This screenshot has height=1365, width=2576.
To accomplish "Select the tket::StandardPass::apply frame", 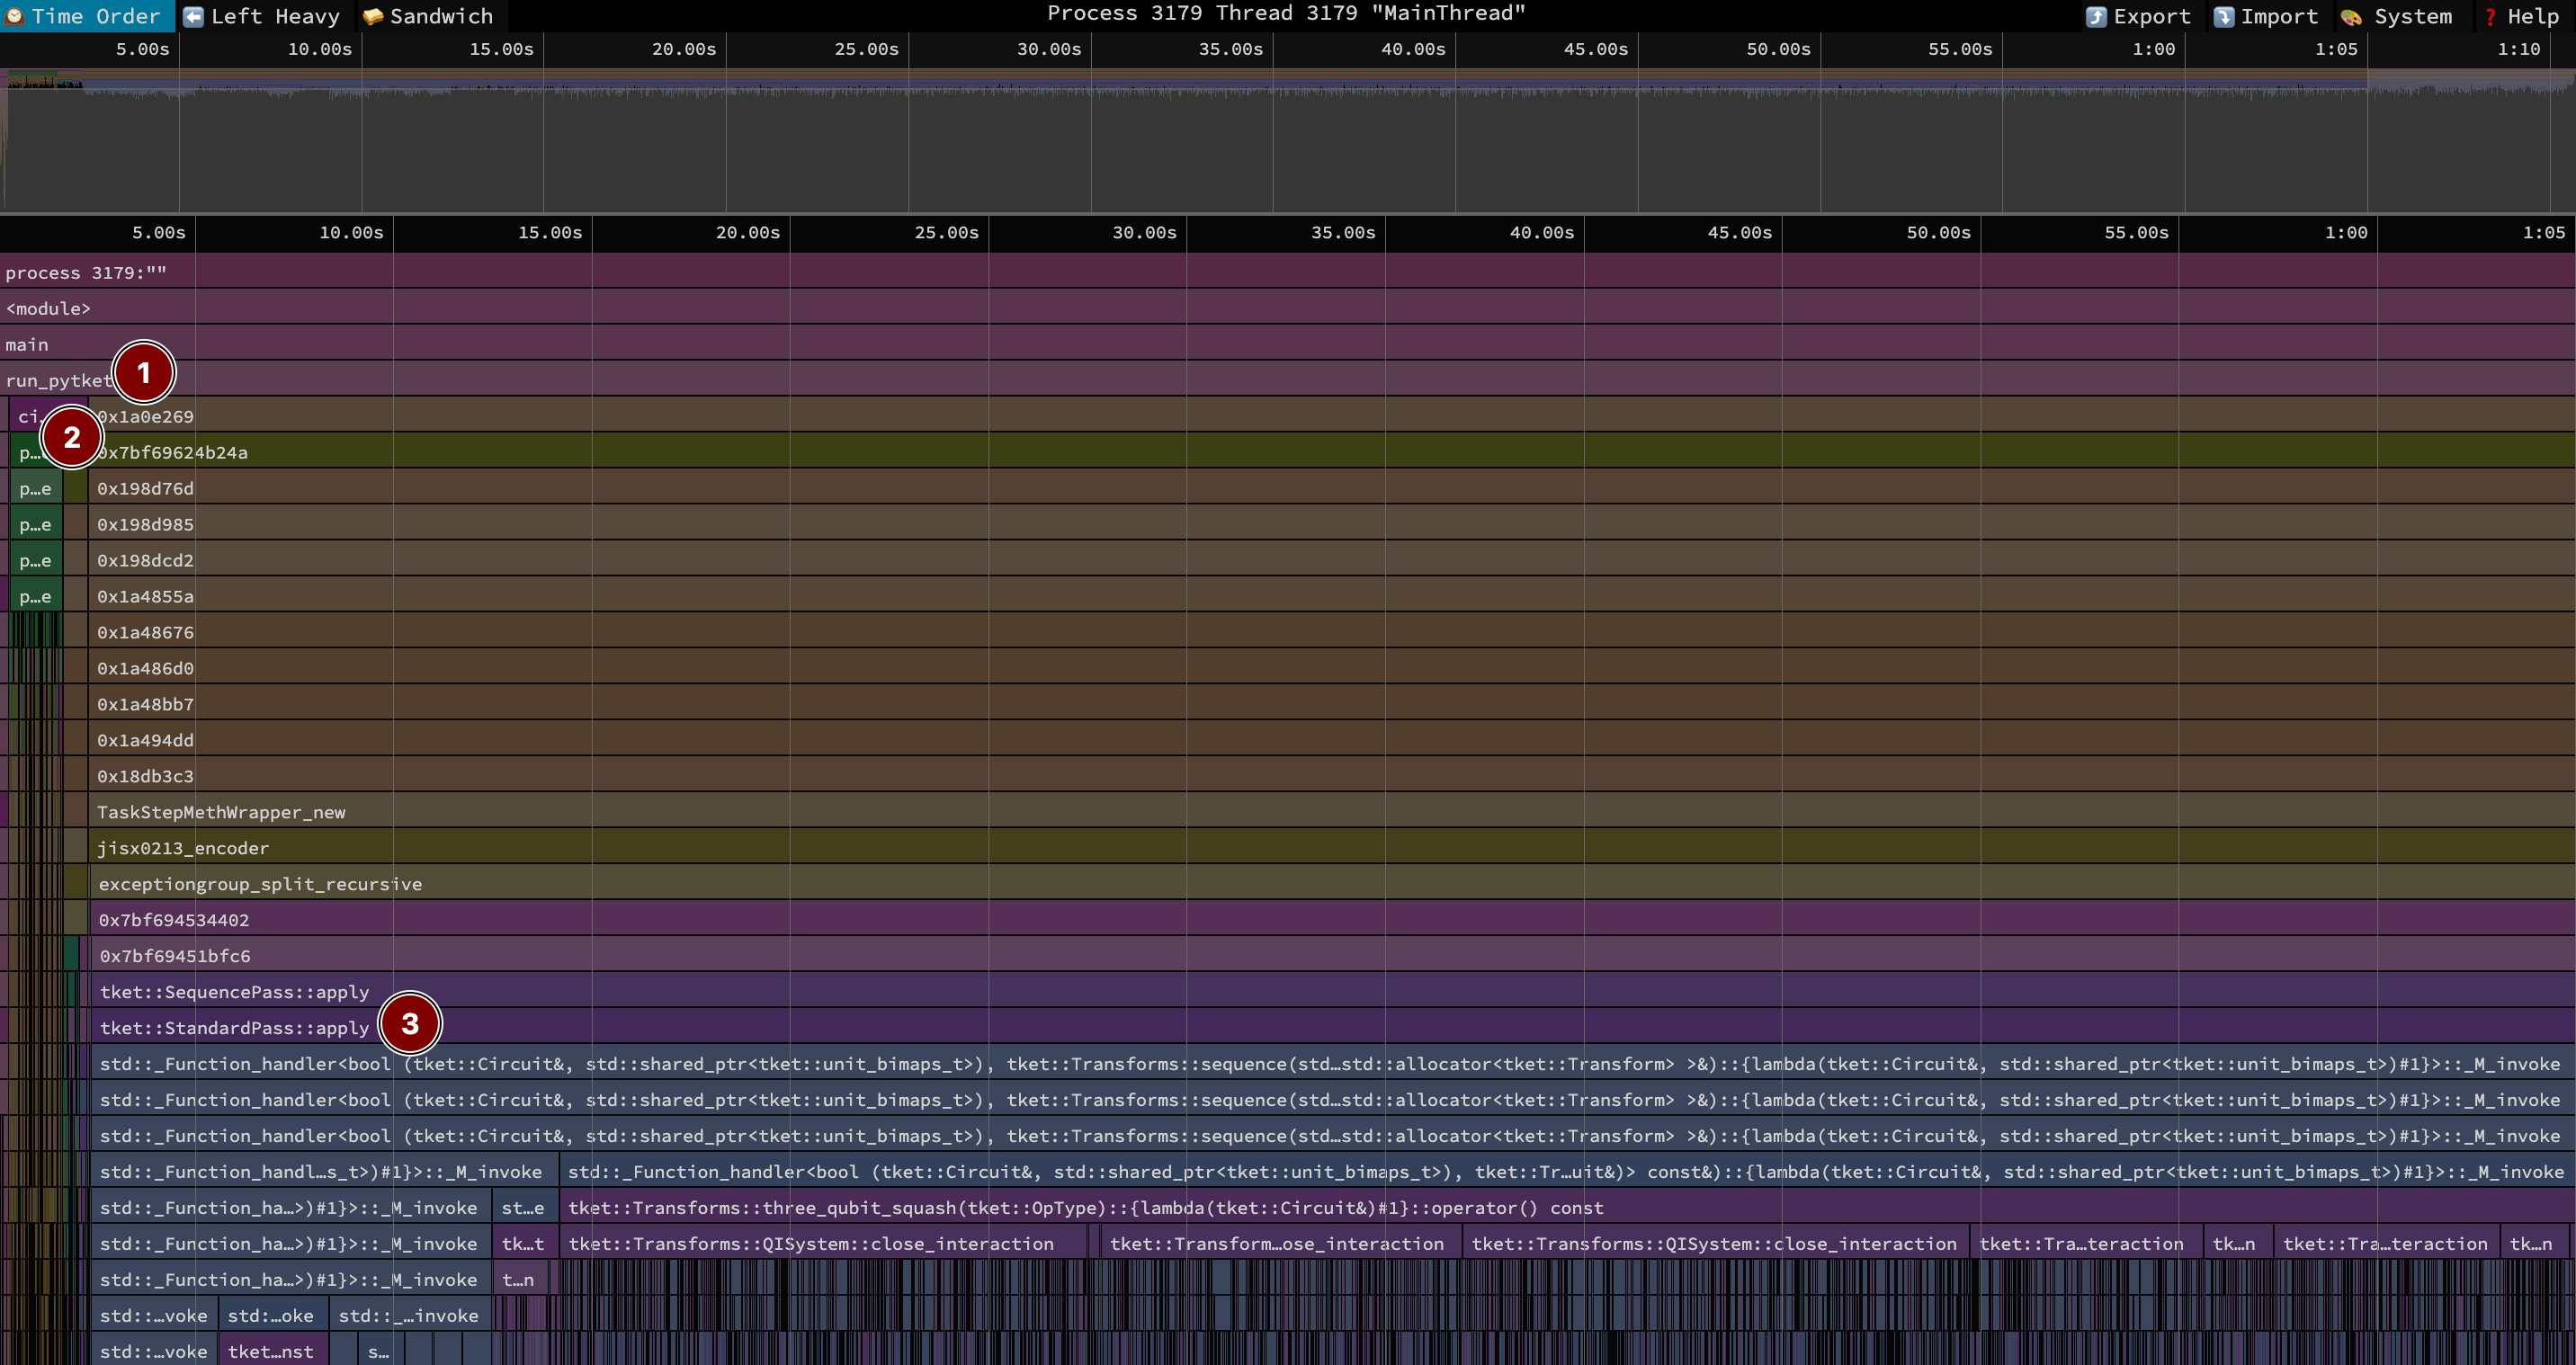I will coord(234,1028).
